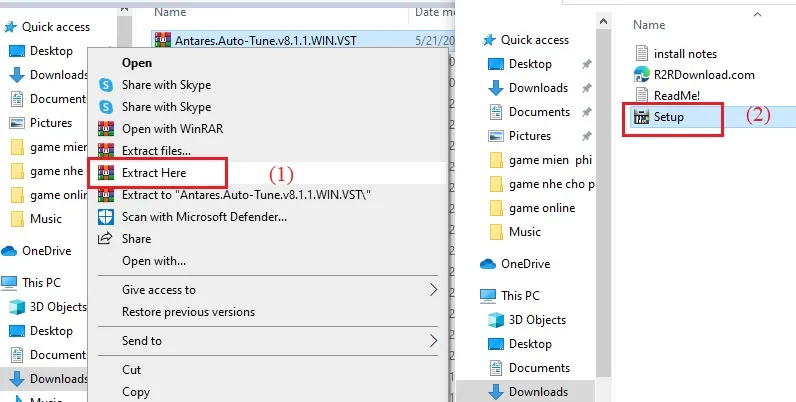Click the install notes document icon

pos(642,53)
